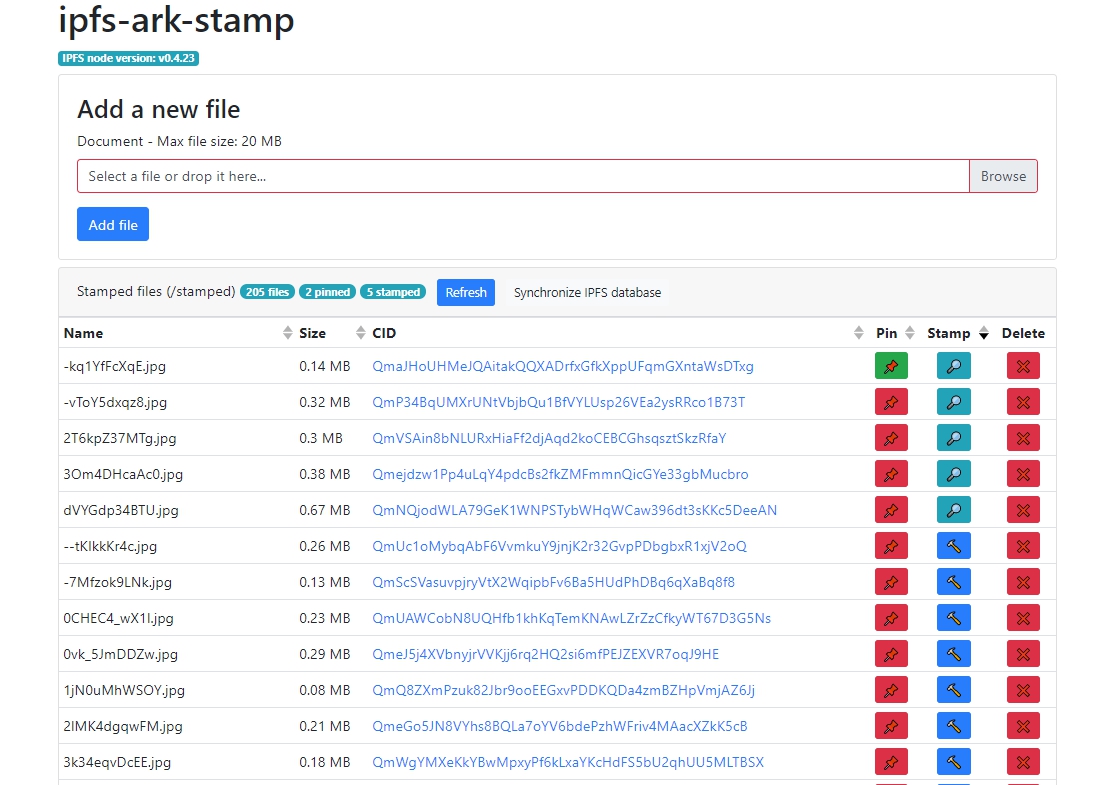Screen dimensions: 1116x785
Task: Delete the file 3k34eqvDcEE.jpg
Action: (x=1023, y=762)
